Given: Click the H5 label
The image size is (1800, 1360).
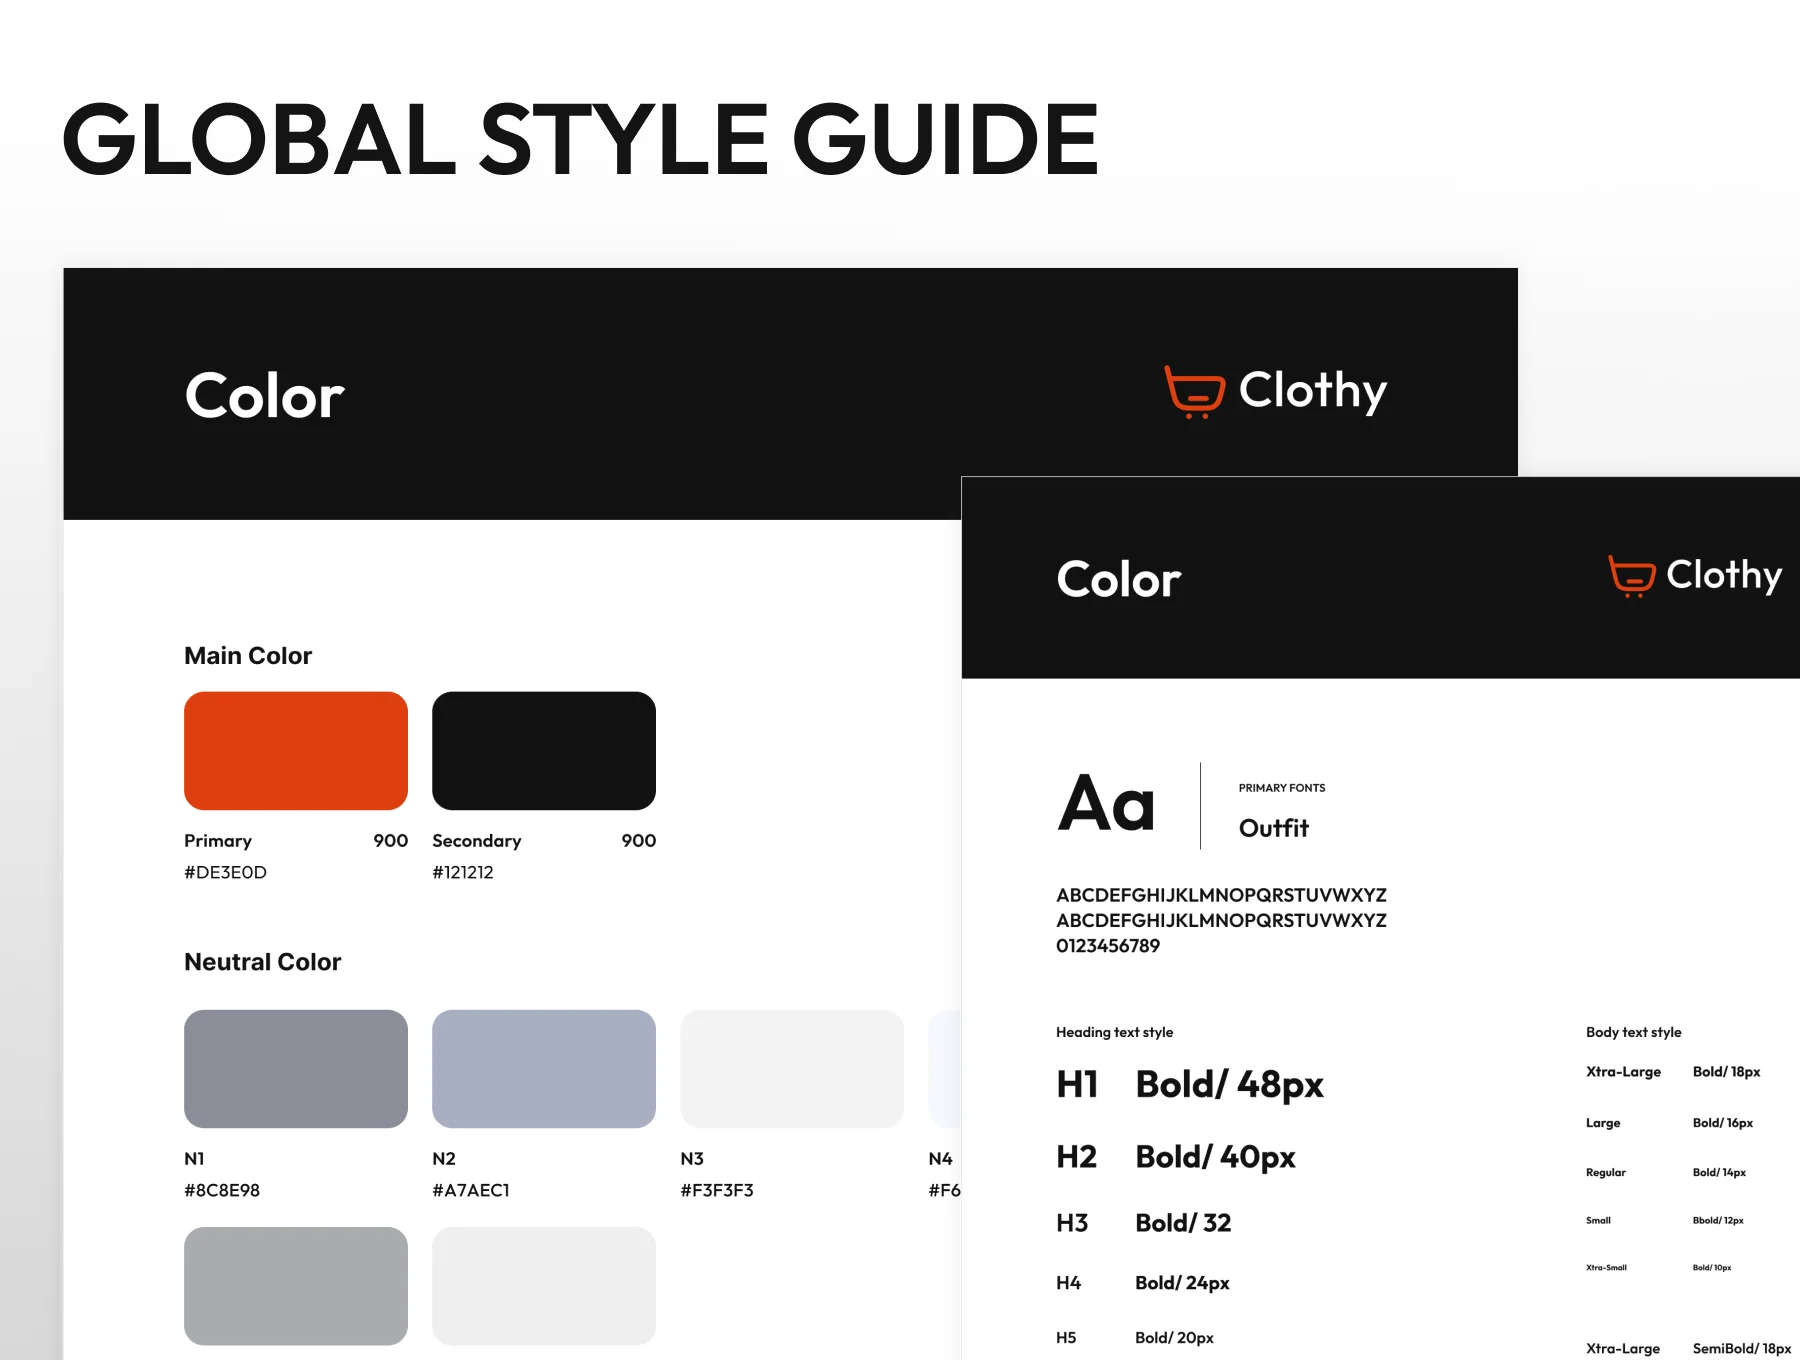Looking at the screenshot, I should 1067,1338.
